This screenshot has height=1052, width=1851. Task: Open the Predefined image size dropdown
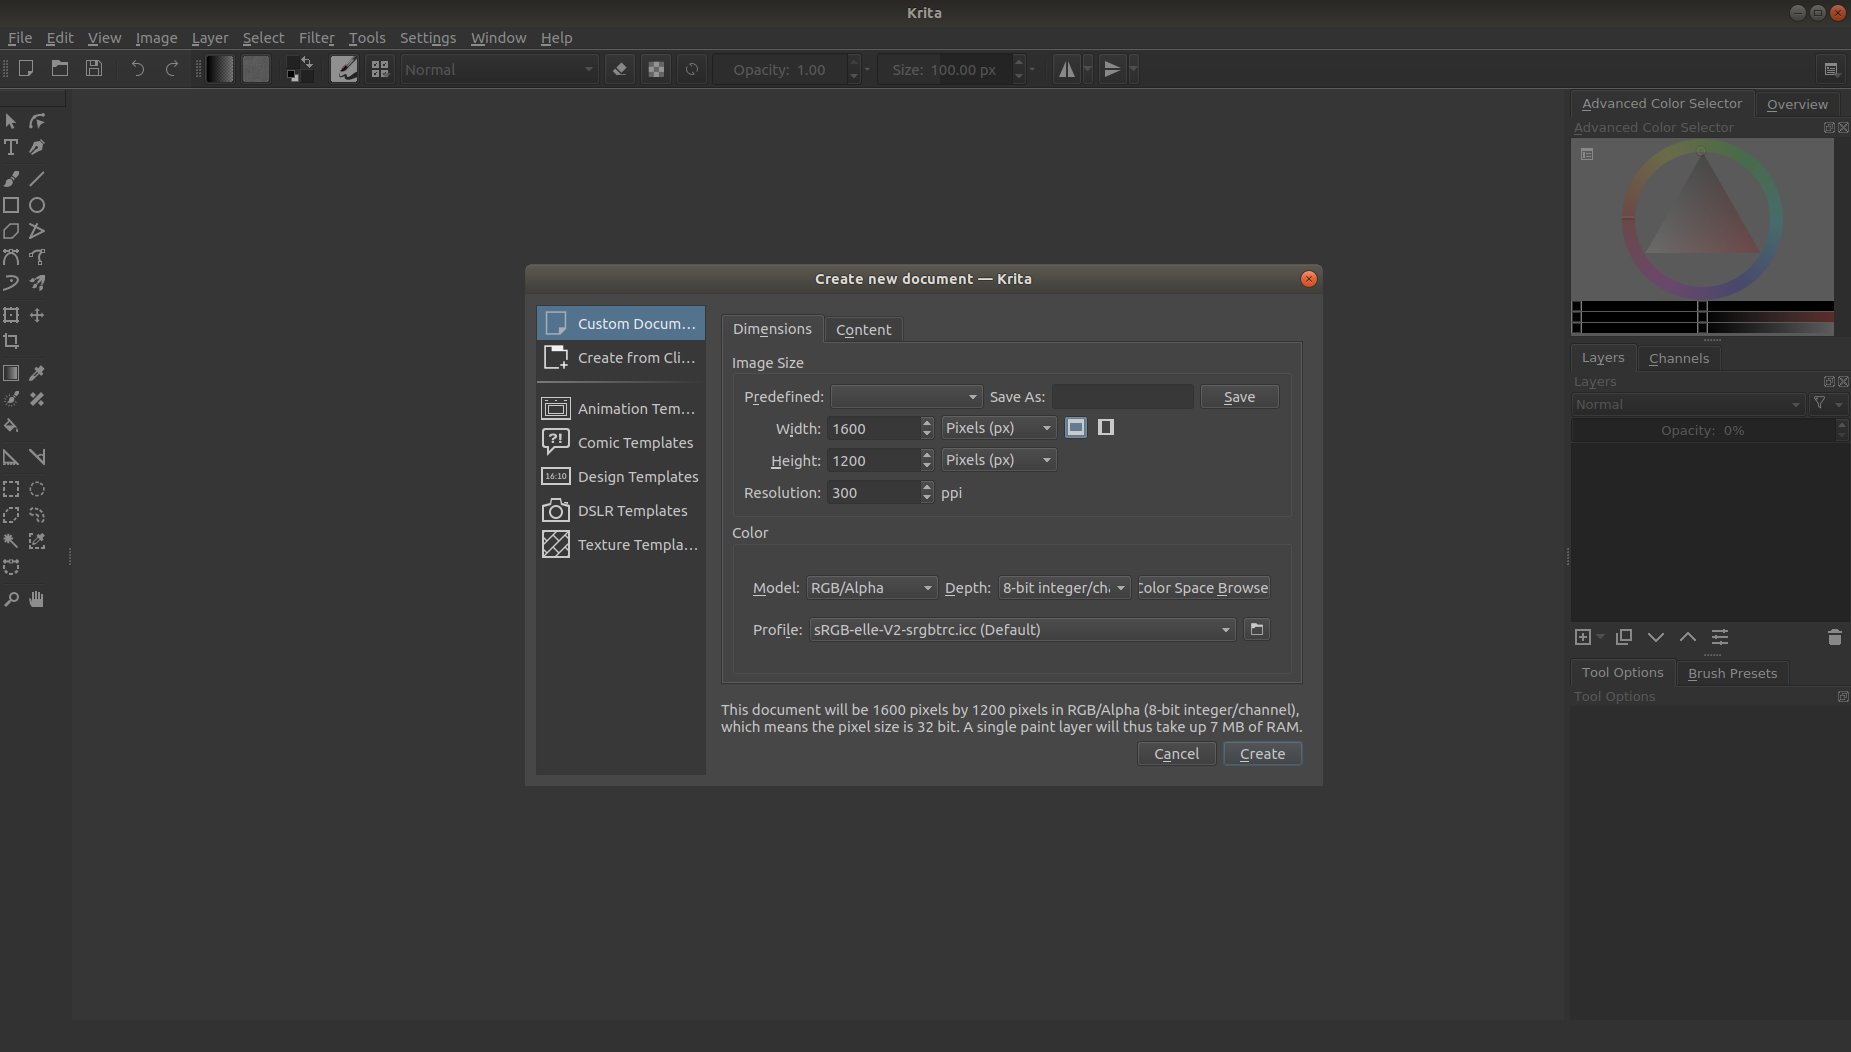(906, 397)
